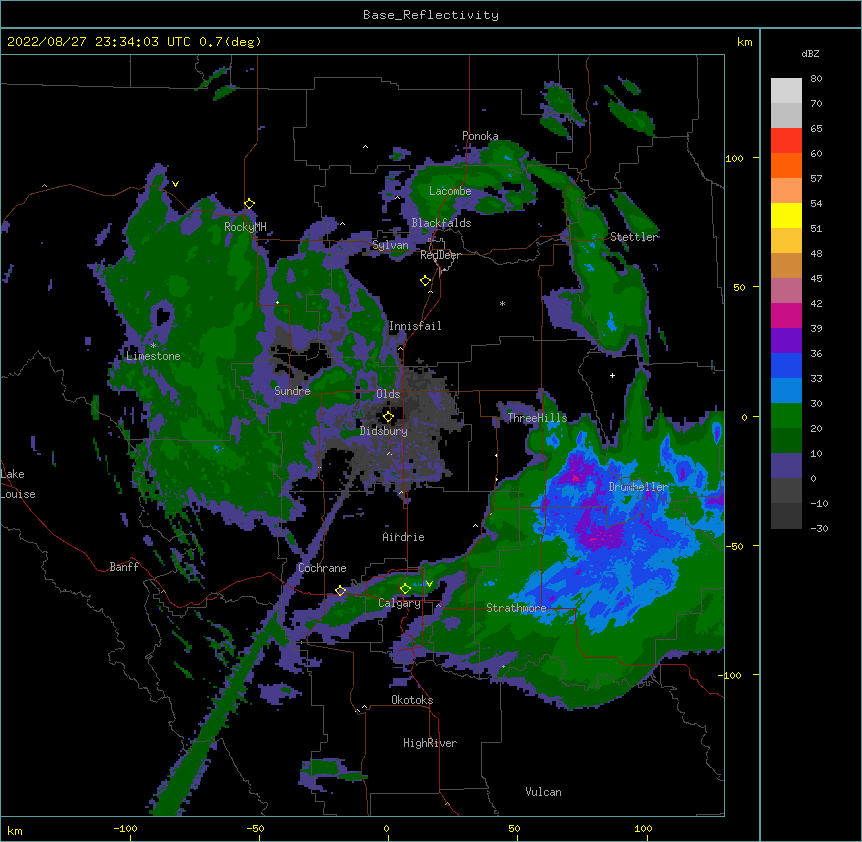Click the Base_Reflectivity title
Screen dimensions: 862x842
point(431,15)
